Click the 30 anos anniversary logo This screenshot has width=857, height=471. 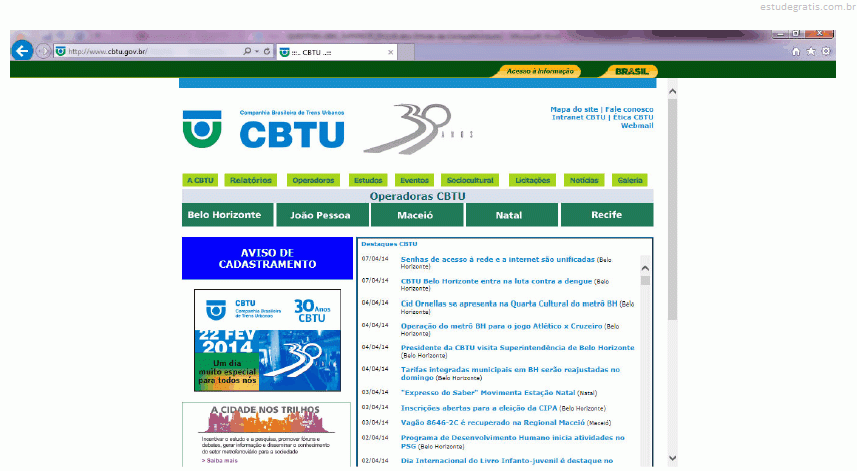(418, 129)
